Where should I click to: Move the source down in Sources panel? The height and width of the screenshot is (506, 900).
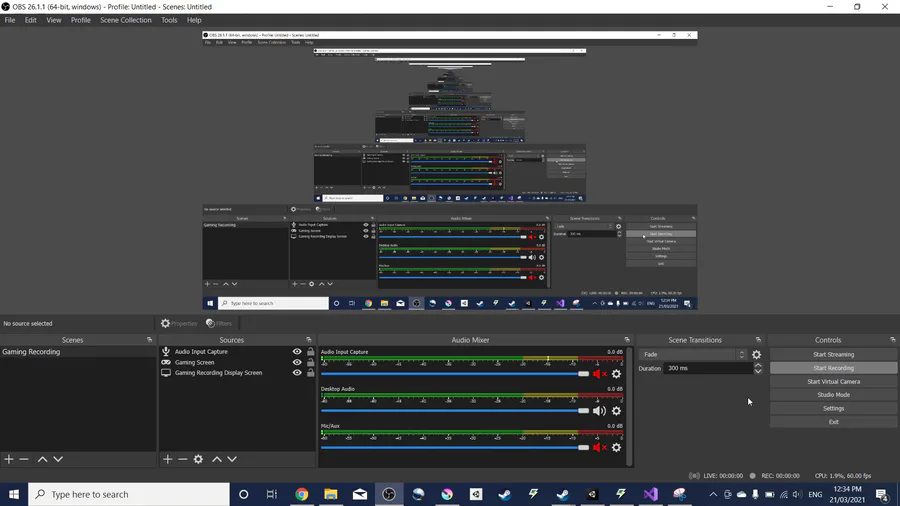click(x=232, y=459)
